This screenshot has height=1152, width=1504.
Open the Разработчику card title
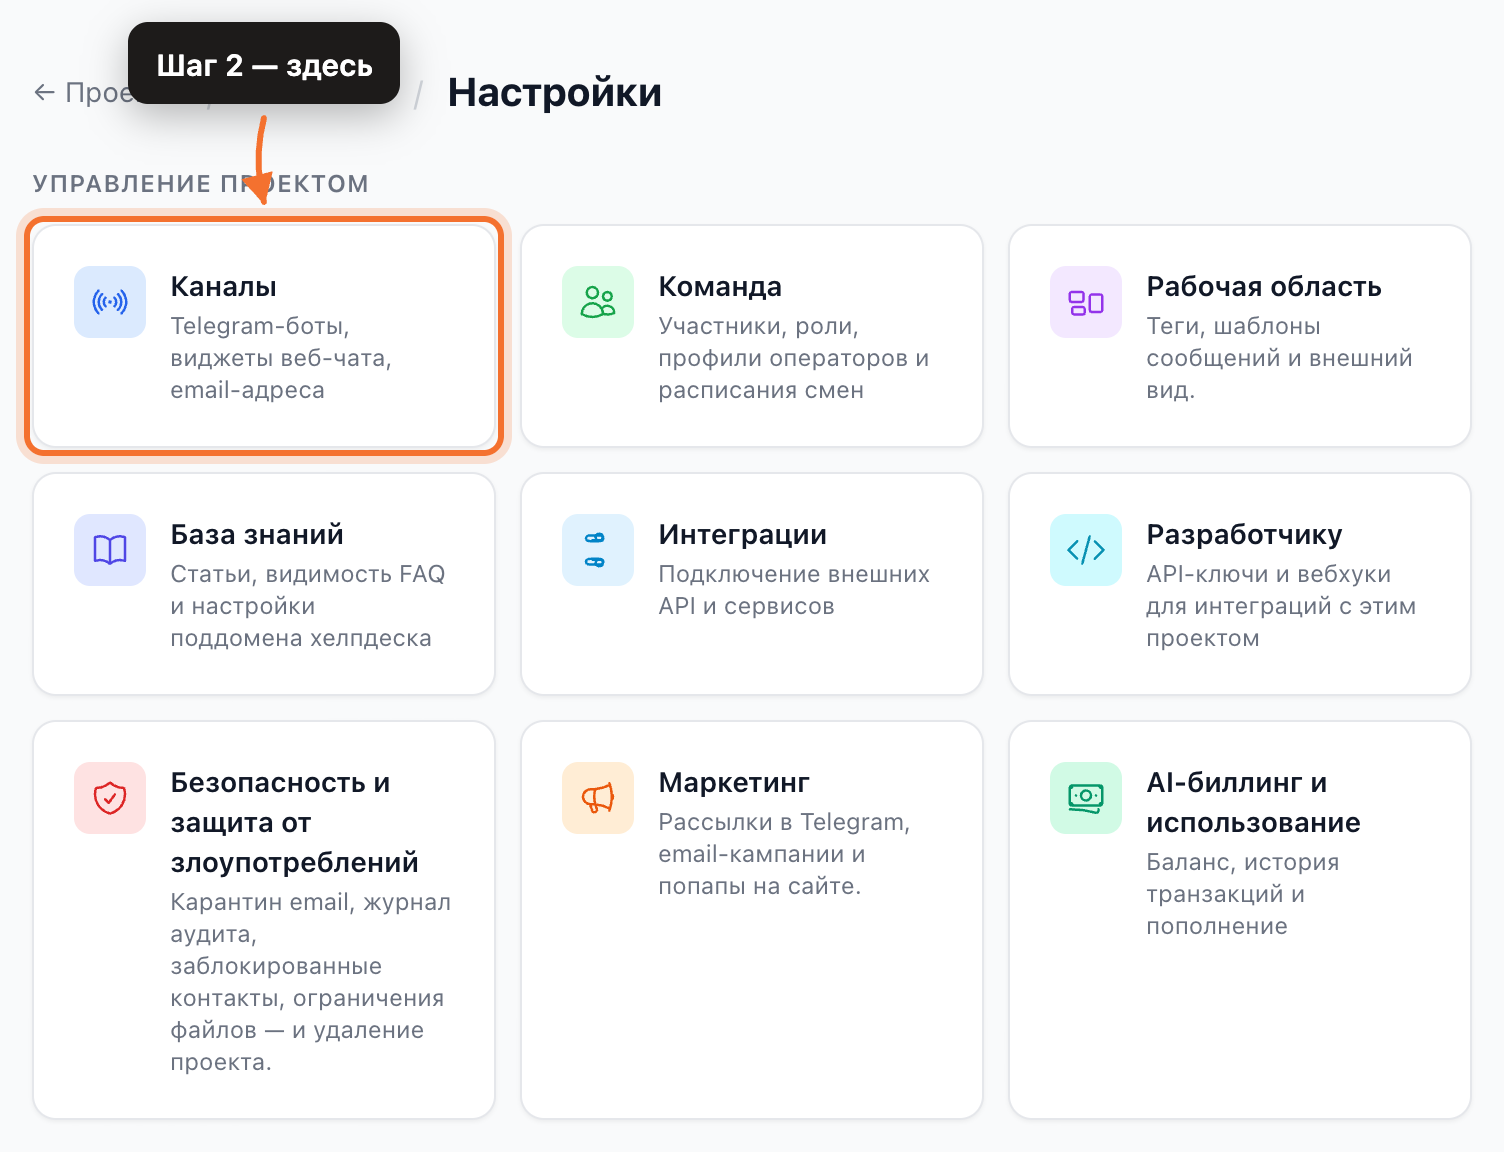point(1244,535)
